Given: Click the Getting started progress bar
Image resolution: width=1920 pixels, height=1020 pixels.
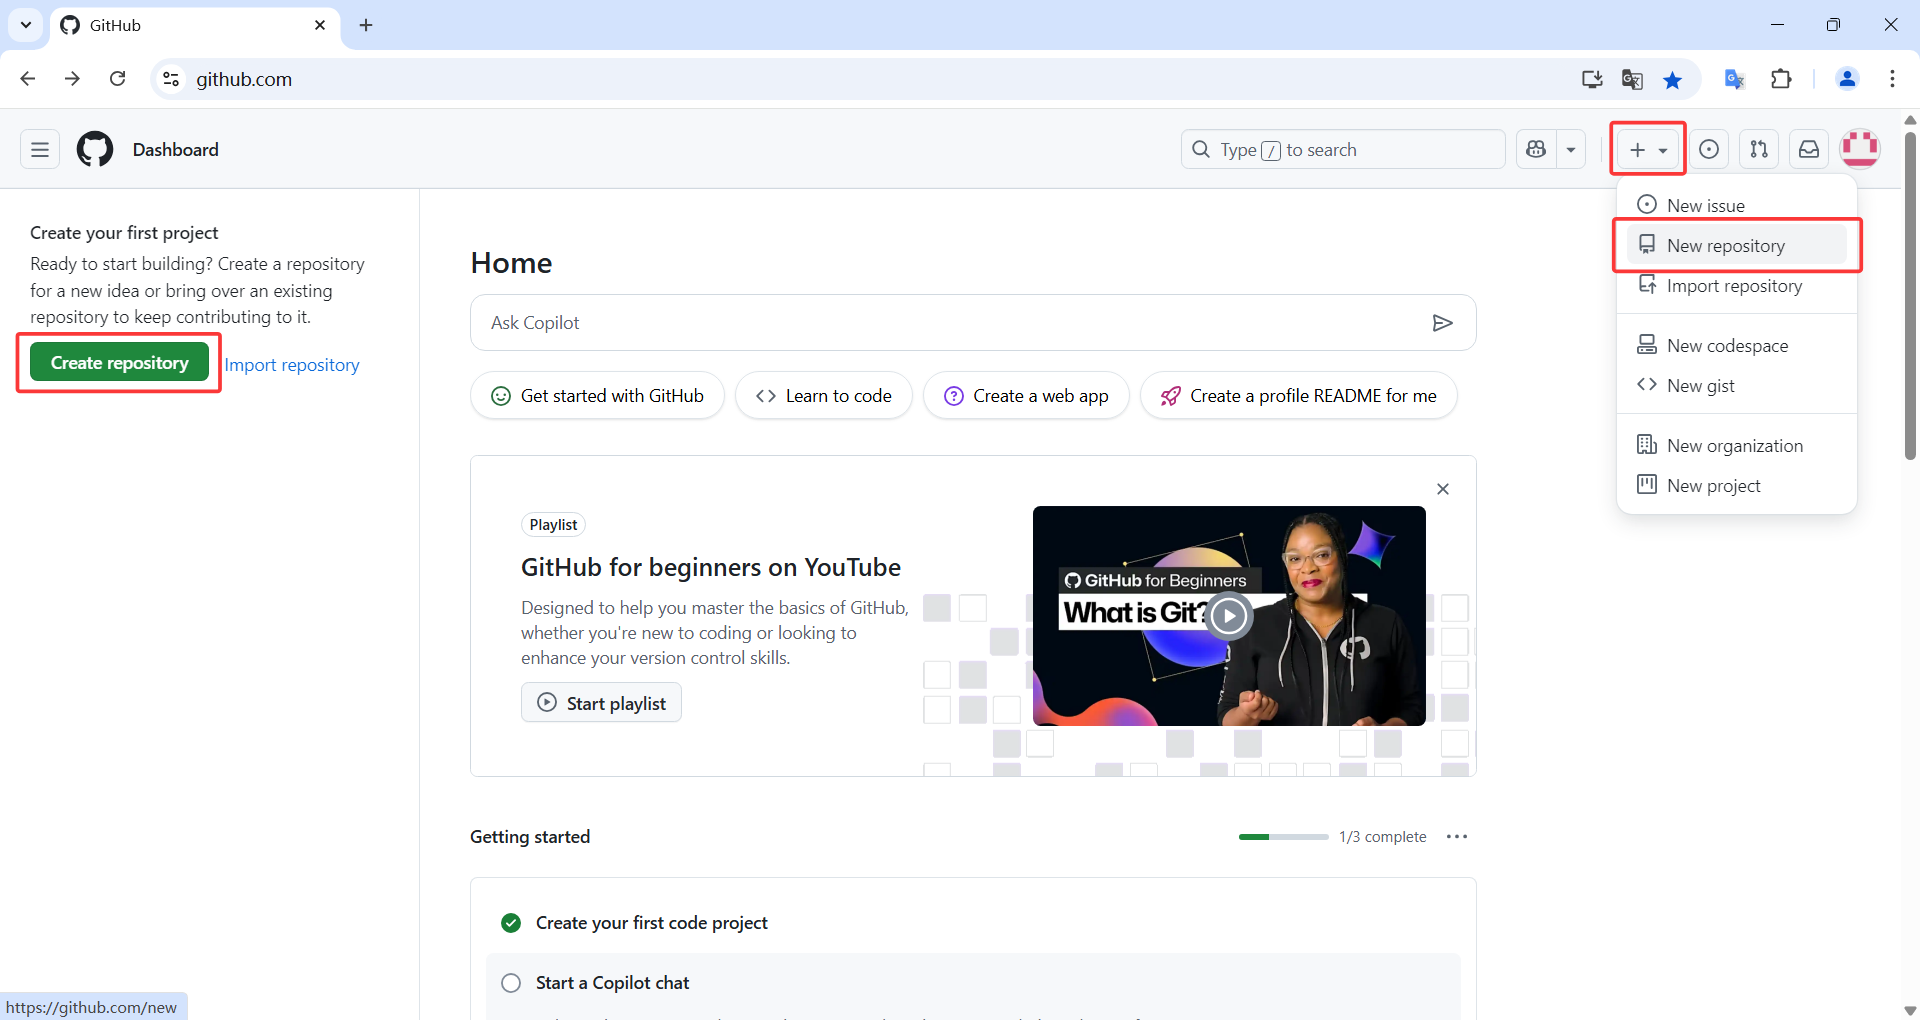Looking at the screenshot, I should click(x=1283, y=836).
